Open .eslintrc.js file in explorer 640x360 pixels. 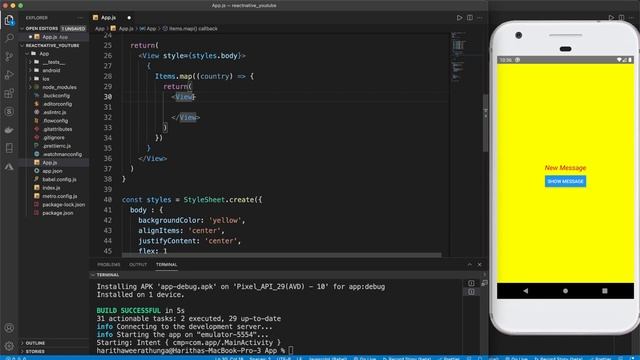[54, 112]
